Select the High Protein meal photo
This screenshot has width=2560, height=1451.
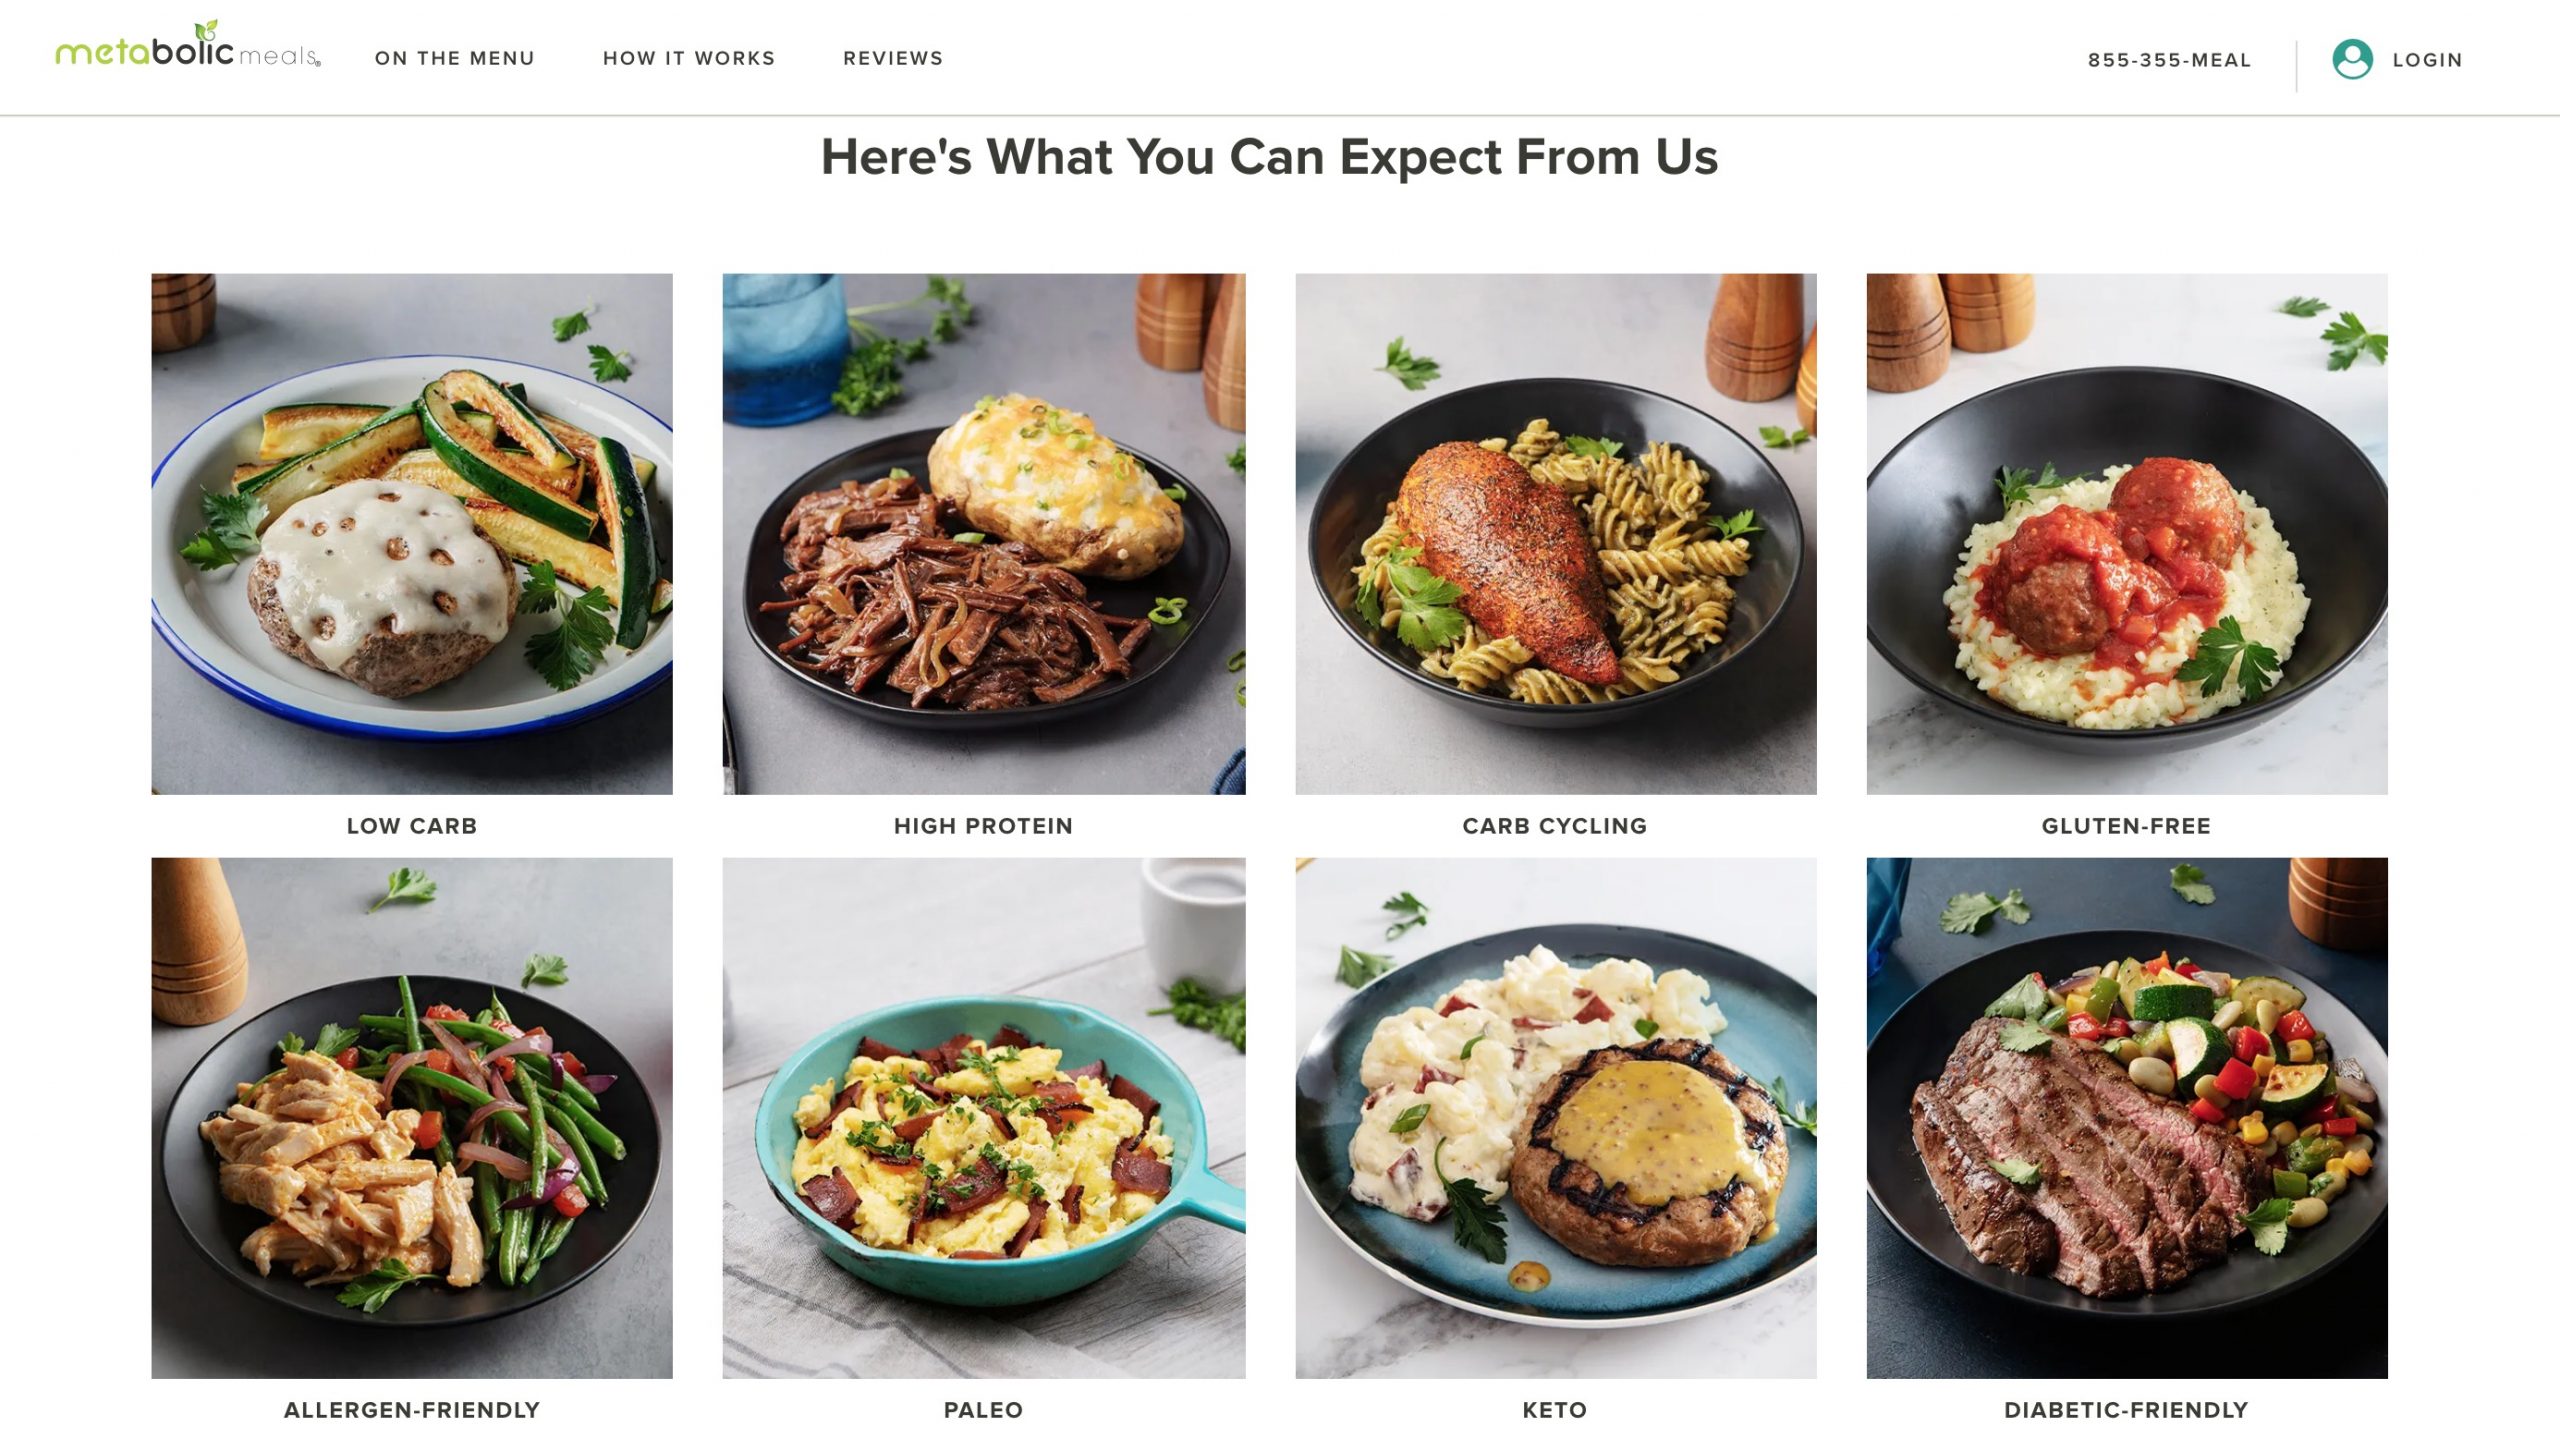coord(984,534)
